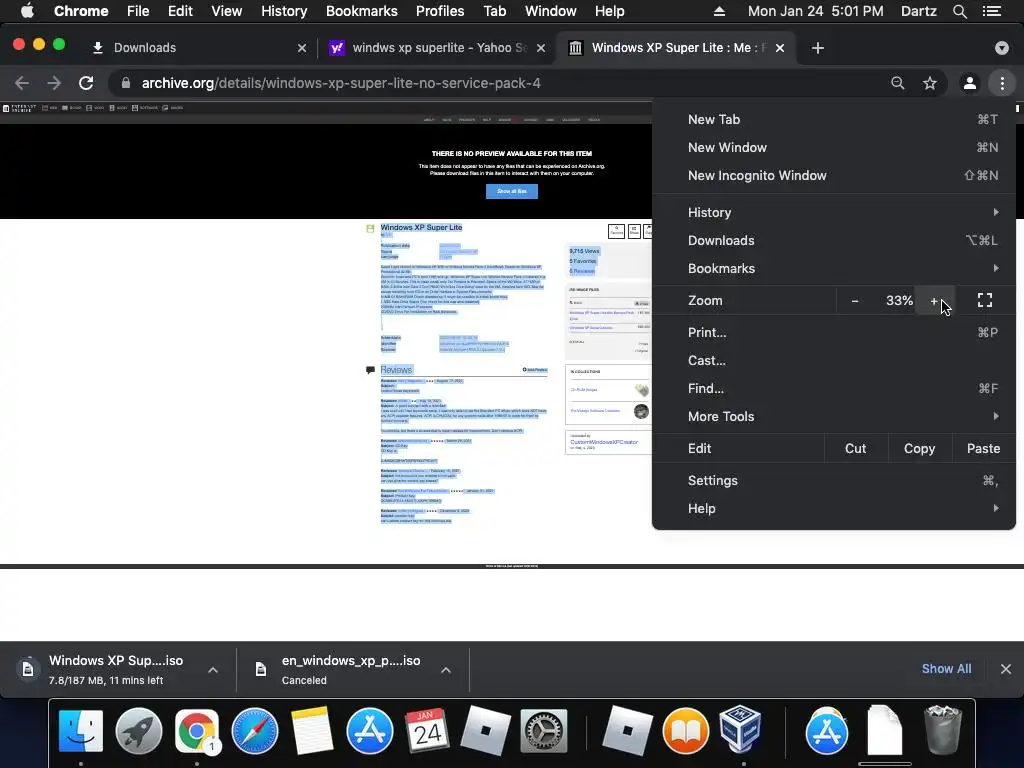The width and height of the screenshot is (1024, 768).
Task: Reload the archive.org page
Action: (x=86, y=83)
